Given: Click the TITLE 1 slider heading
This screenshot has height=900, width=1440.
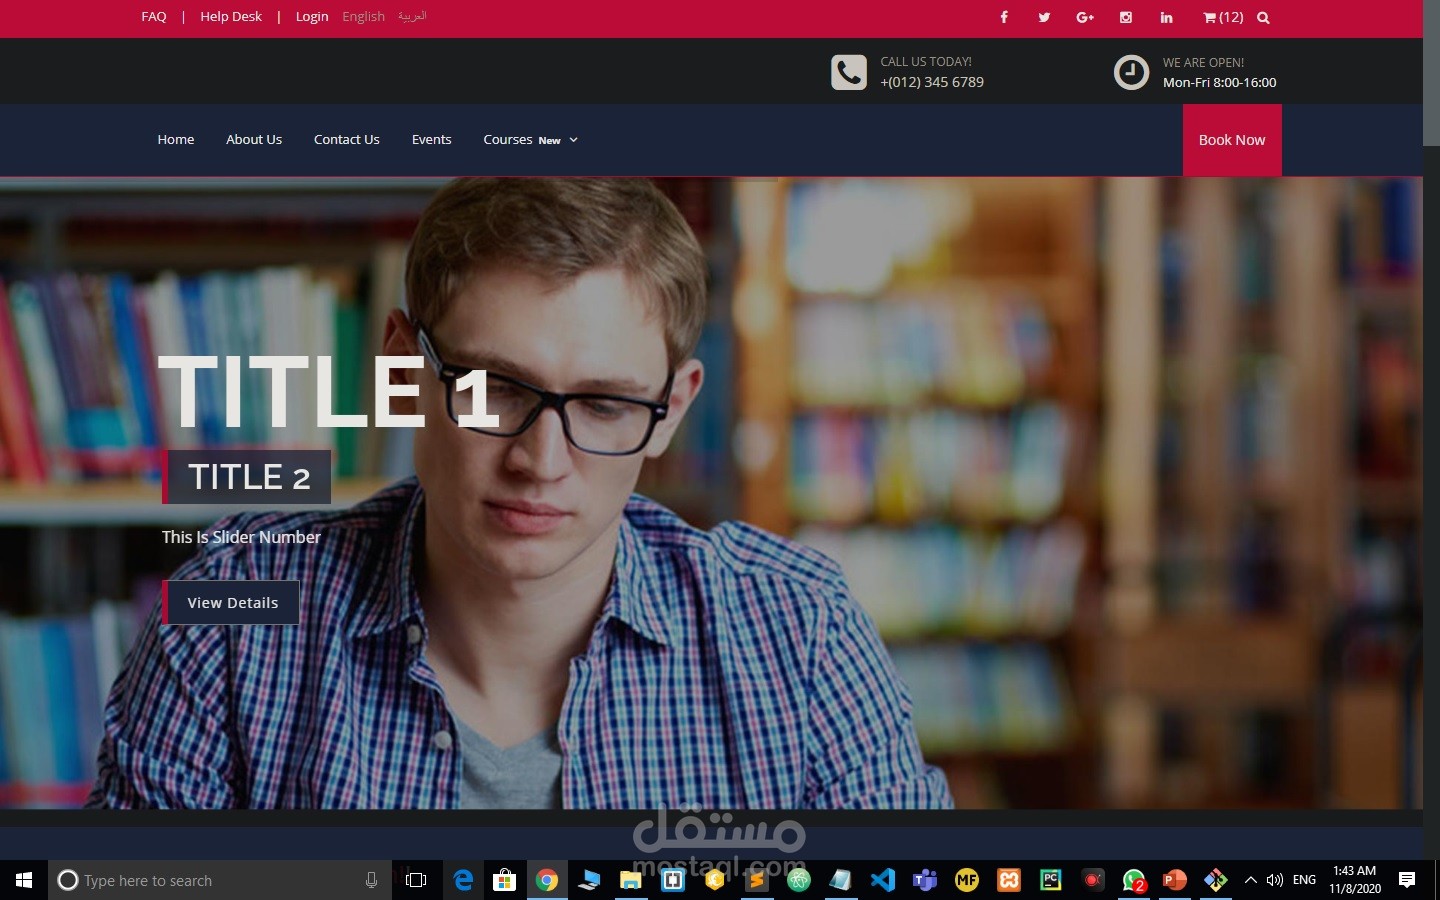Looking at the screenshot, I should 328,393.
